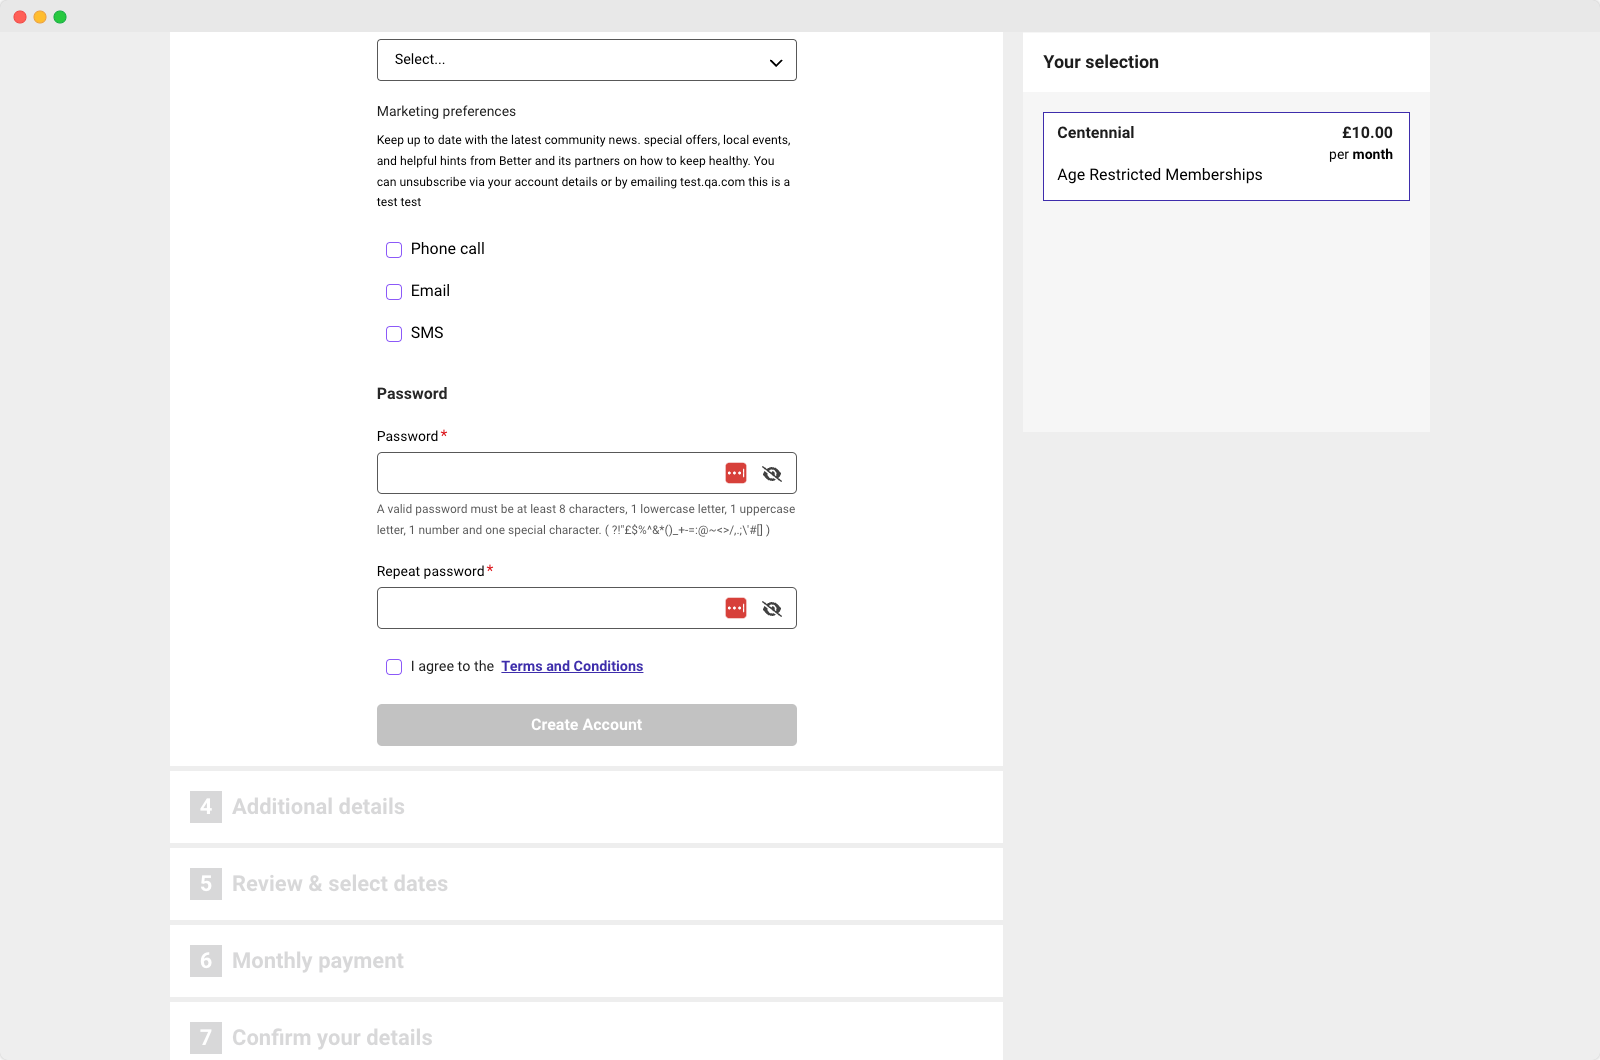Viewport: 1600px width, 1060px height.
Task: Click the step number 7 badge
Action: [x=206, y=1038]
